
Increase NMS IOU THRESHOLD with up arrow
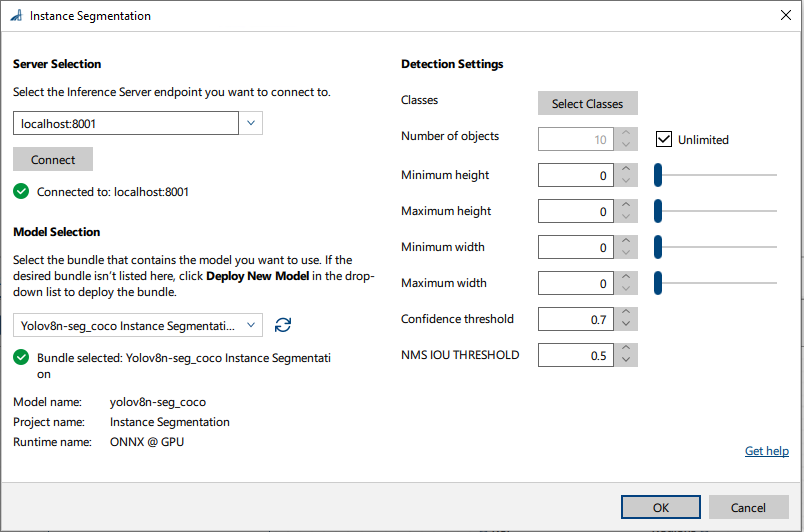pos(626,349)
